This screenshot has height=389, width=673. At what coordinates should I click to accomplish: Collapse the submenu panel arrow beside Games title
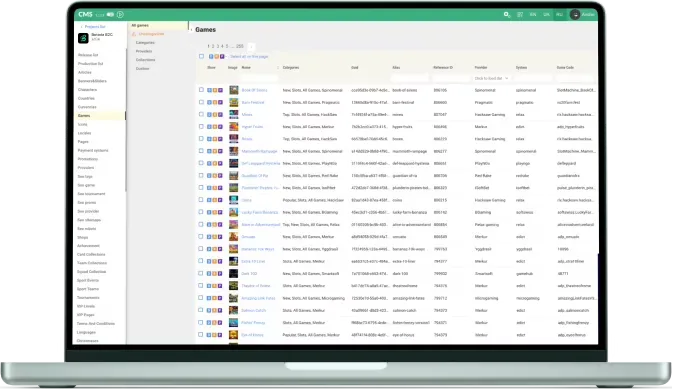coord(191,30)
